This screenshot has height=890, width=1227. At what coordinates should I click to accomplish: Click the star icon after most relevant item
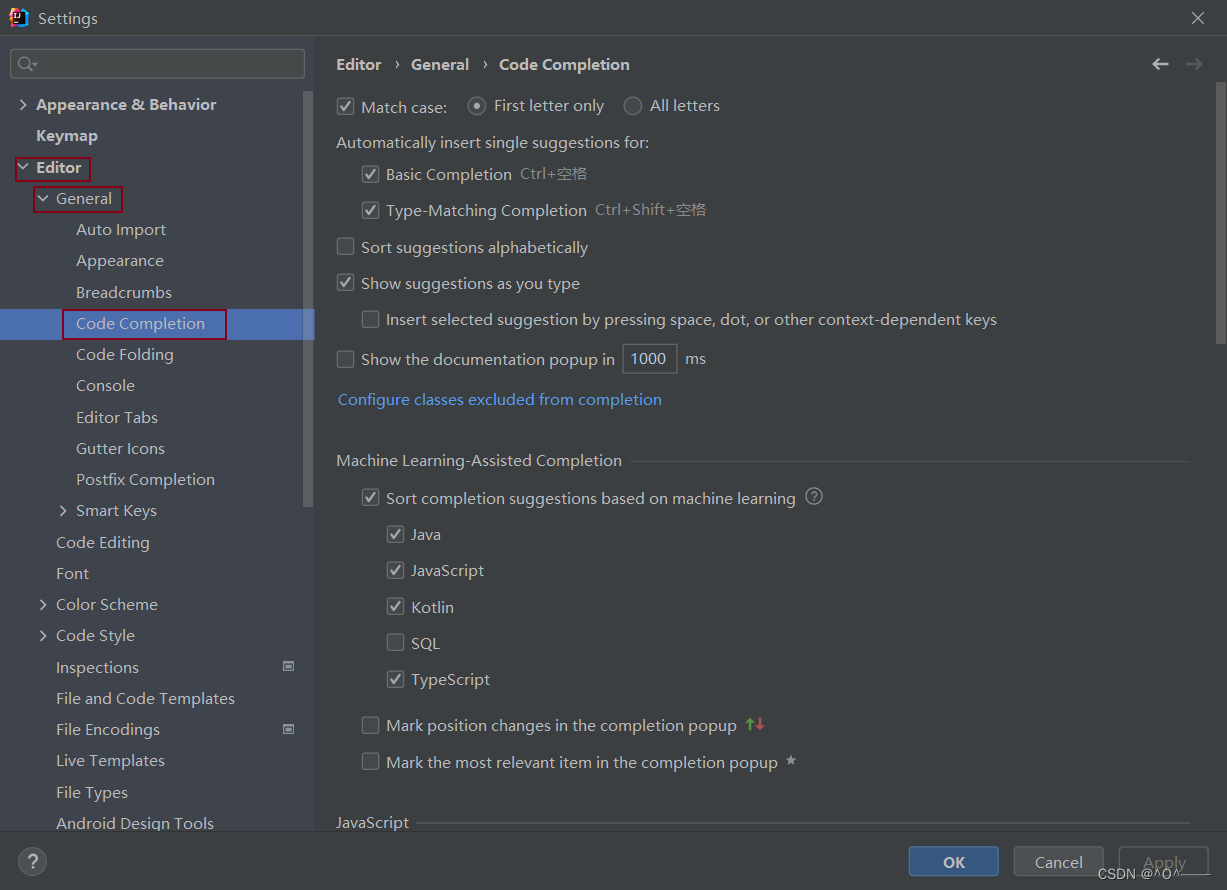pyautogui.click(x=791, y=761)
